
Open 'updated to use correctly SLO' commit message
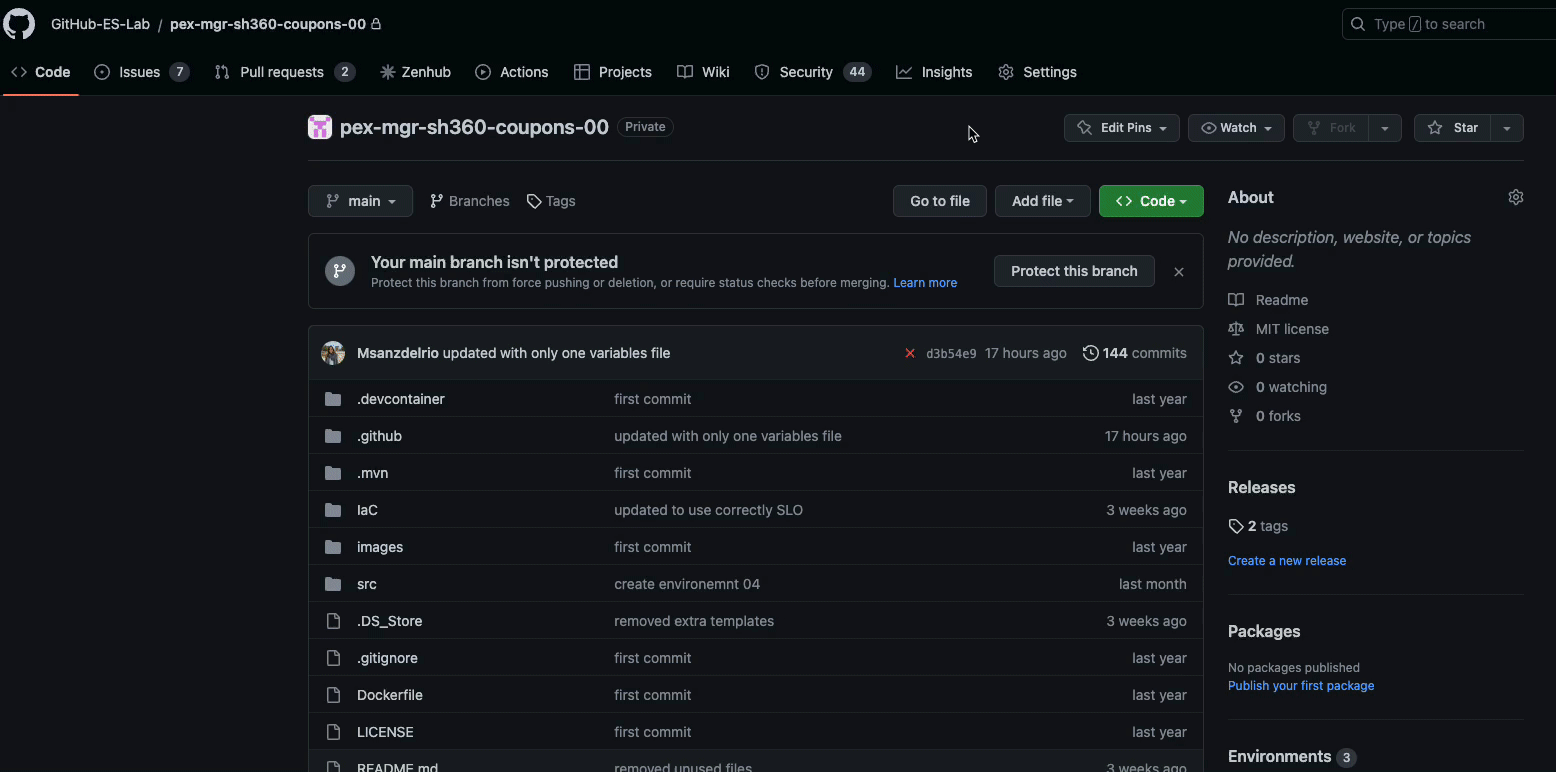coord(708,510)
